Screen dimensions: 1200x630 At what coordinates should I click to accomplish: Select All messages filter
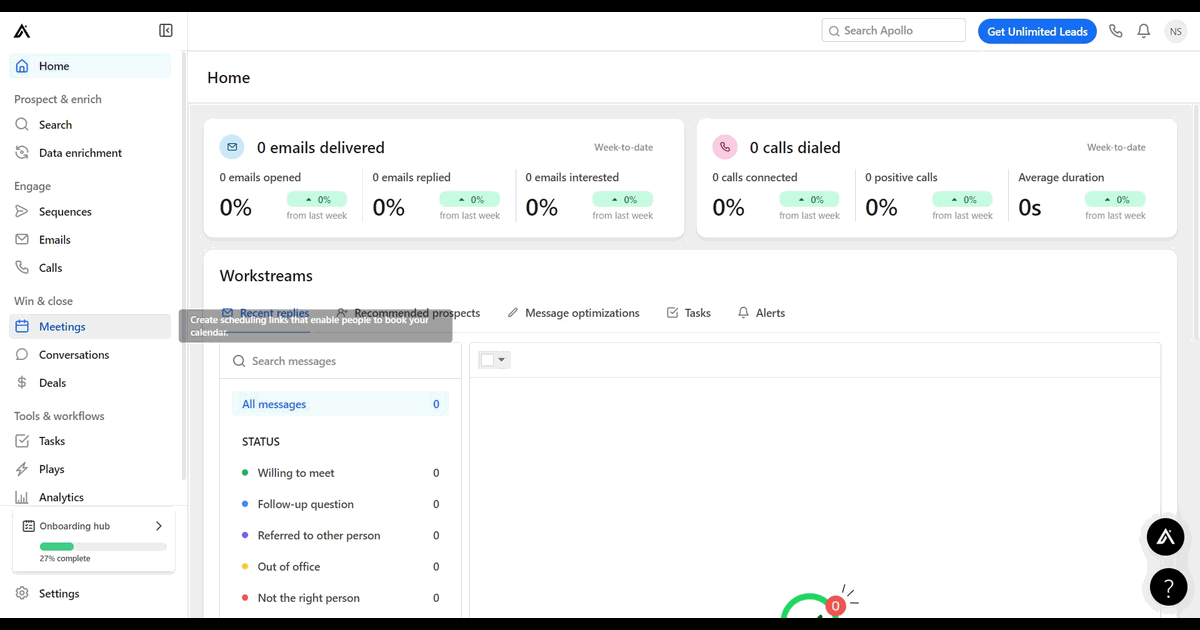(340, 404)
